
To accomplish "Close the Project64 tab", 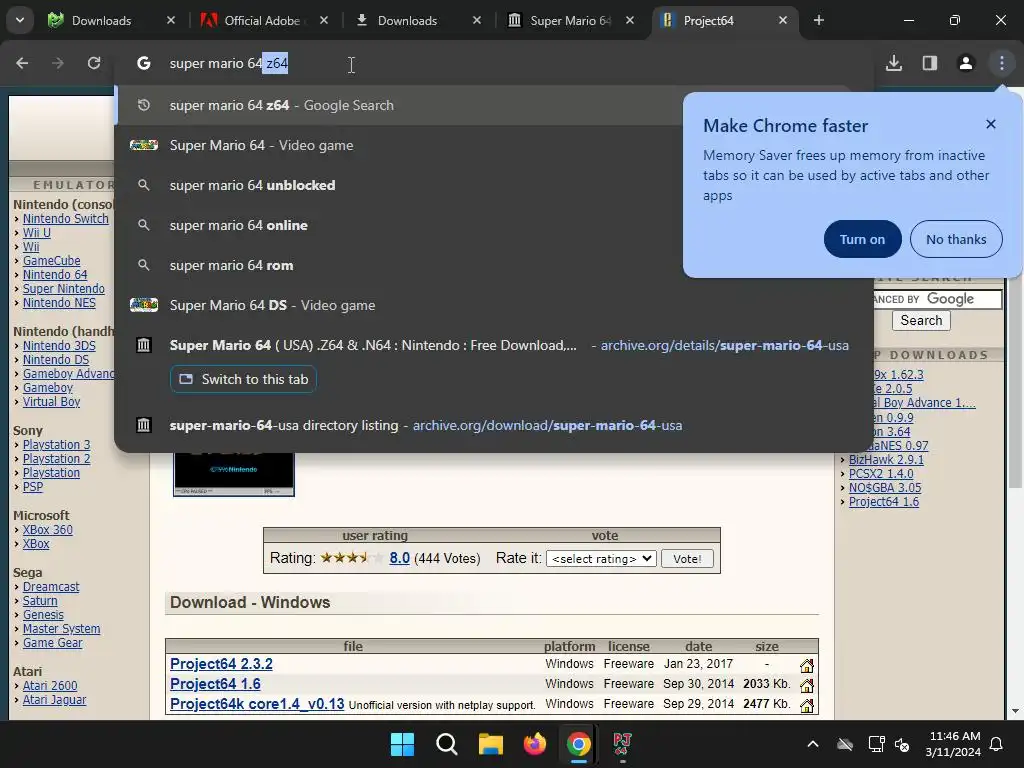I will pos(783,20).
